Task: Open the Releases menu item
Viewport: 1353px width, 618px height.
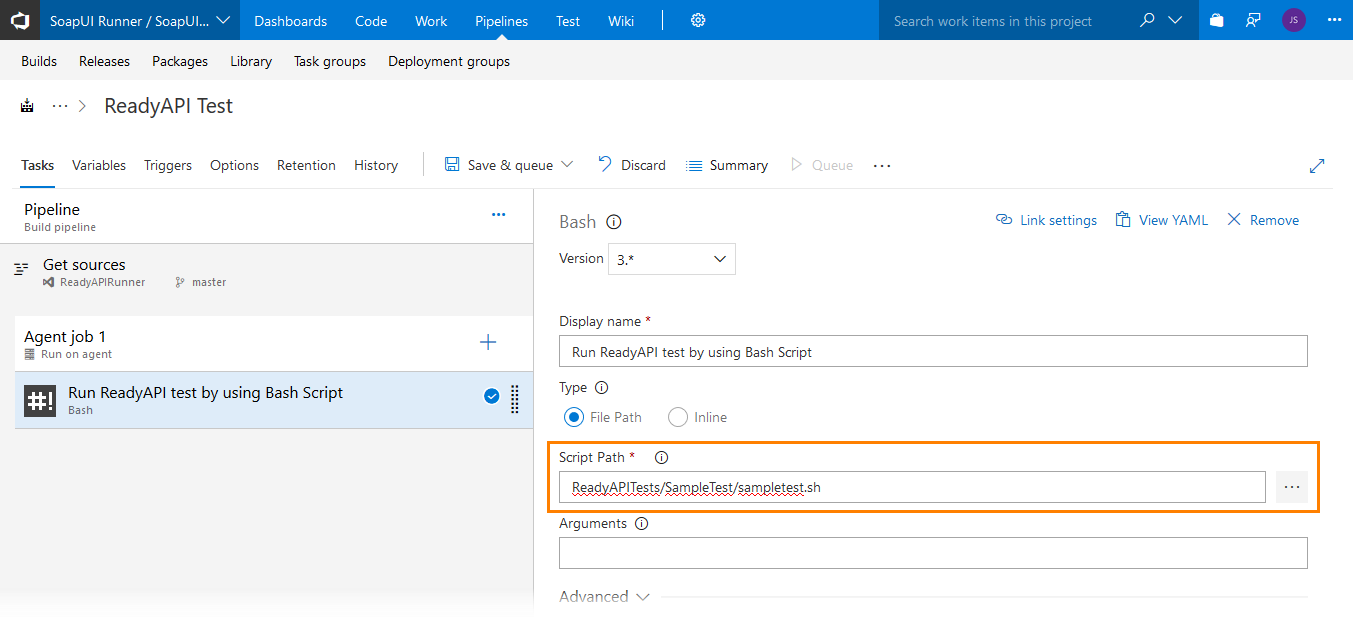Action: (104, 61)
